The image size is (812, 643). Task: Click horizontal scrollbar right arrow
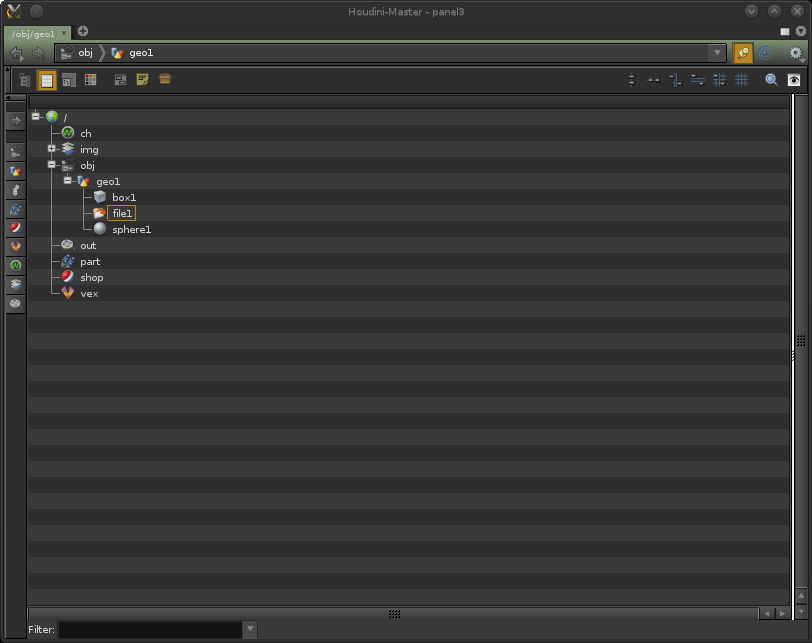pos(782,613)
